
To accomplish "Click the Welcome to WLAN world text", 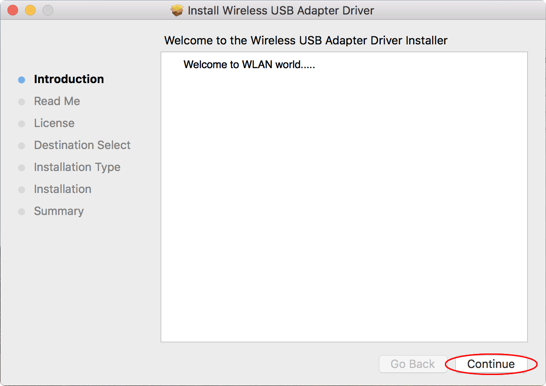I will point(249,64).
